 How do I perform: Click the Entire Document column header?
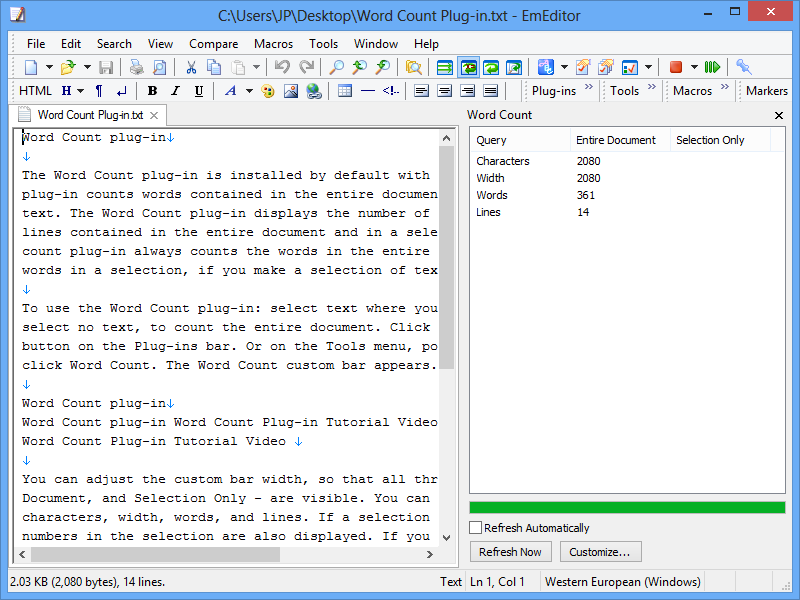620,140
